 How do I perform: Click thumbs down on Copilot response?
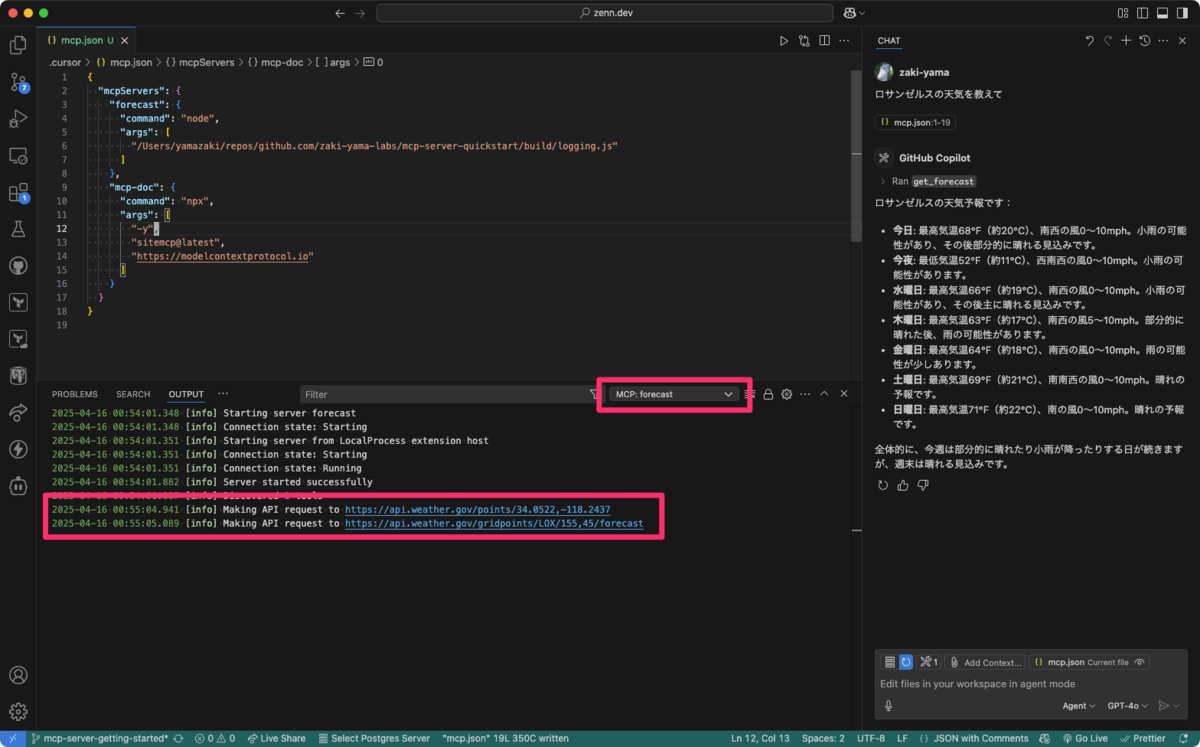point(923,485)
